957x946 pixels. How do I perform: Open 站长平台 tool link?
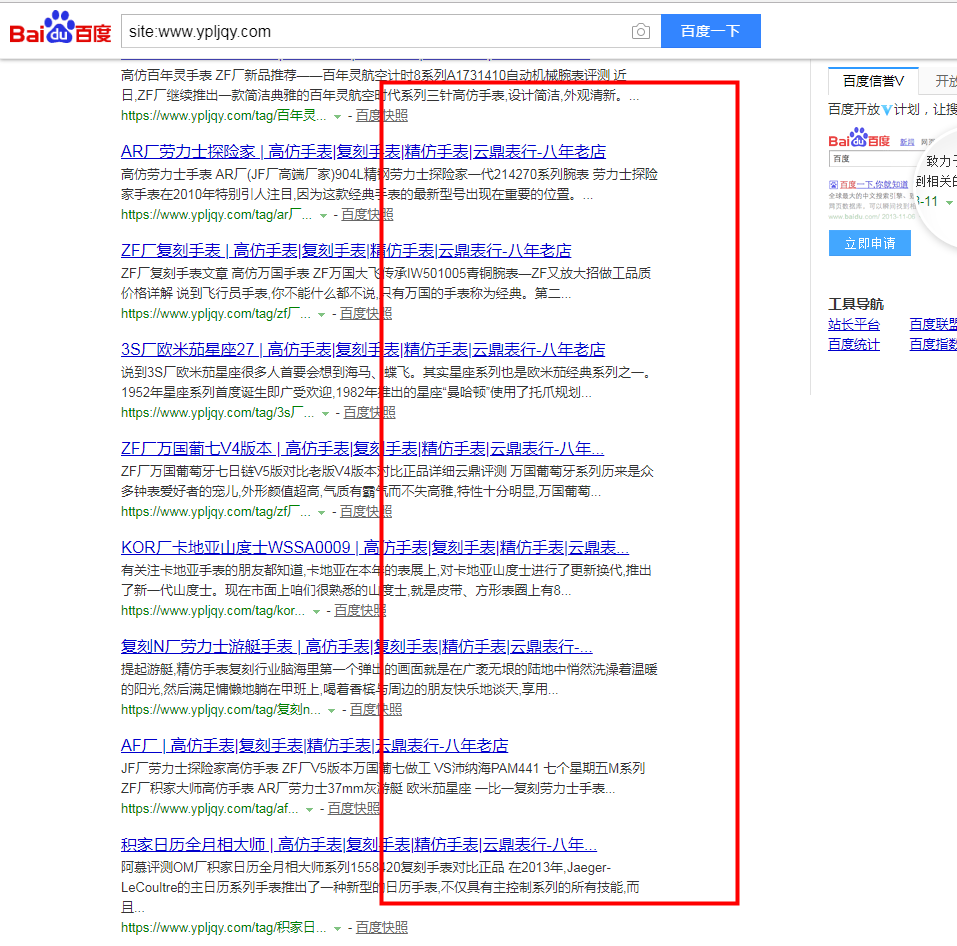(854, 324)
